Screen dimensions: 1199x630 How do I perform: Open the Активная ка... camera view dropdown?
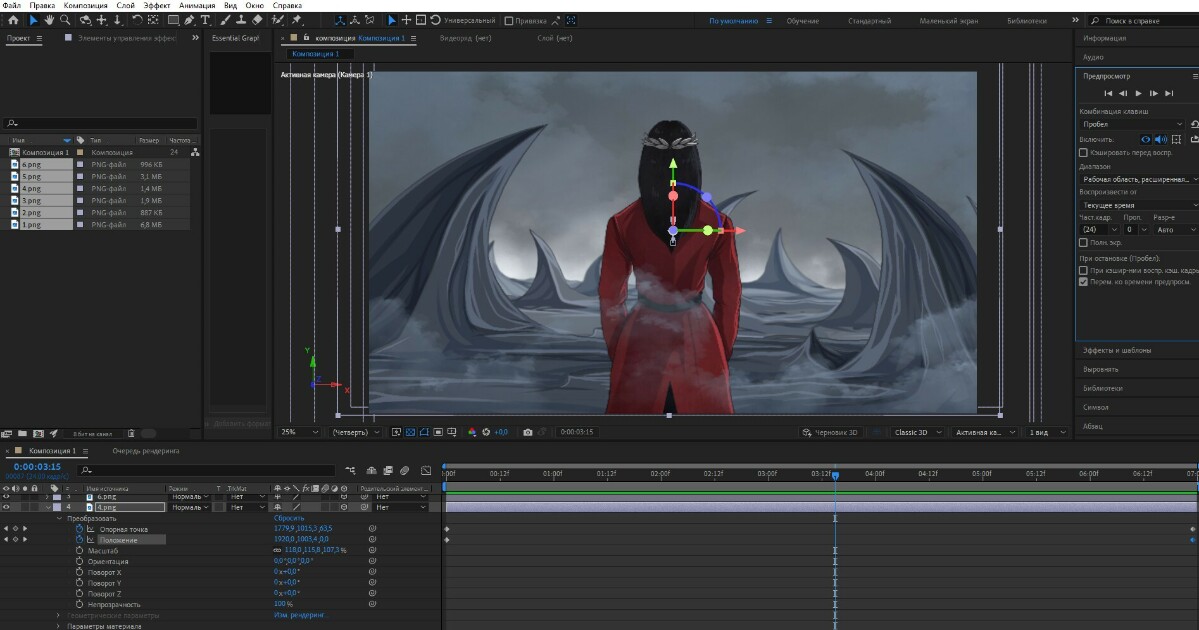pos(985,432)
